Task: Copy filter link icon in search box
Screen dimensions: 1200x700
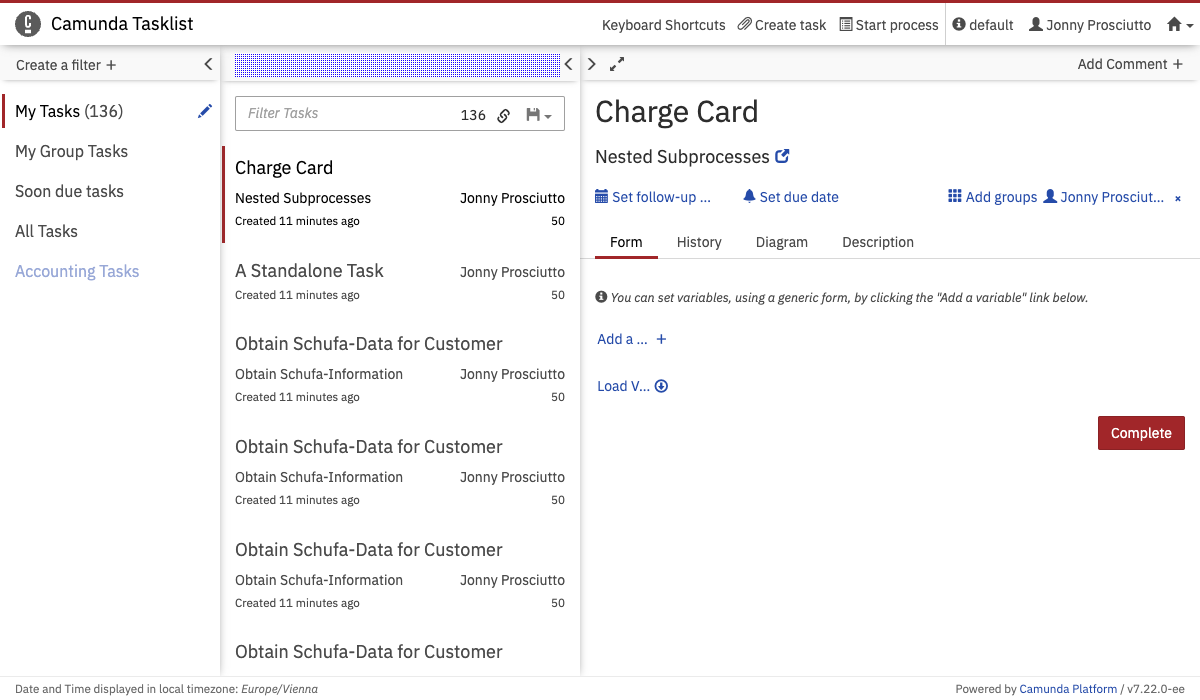Action: pos(504,115)
